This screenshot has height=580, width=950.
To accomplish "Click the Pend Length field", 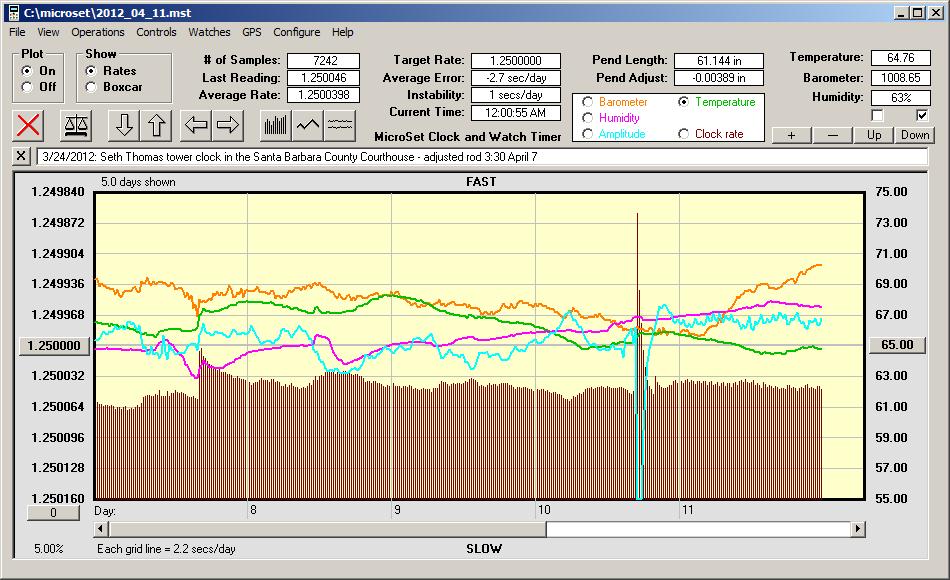I will (x=719, y=61).
